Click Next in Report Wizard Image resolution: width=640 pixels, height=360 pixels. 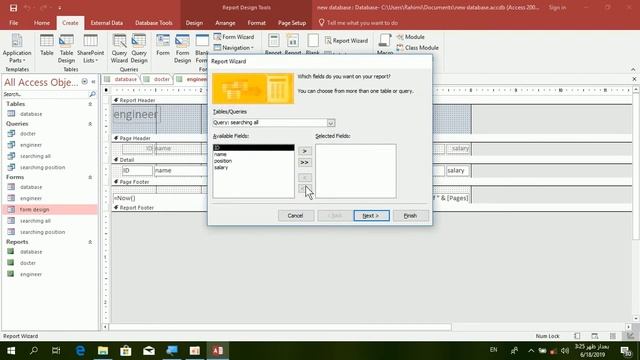point(371,216)
